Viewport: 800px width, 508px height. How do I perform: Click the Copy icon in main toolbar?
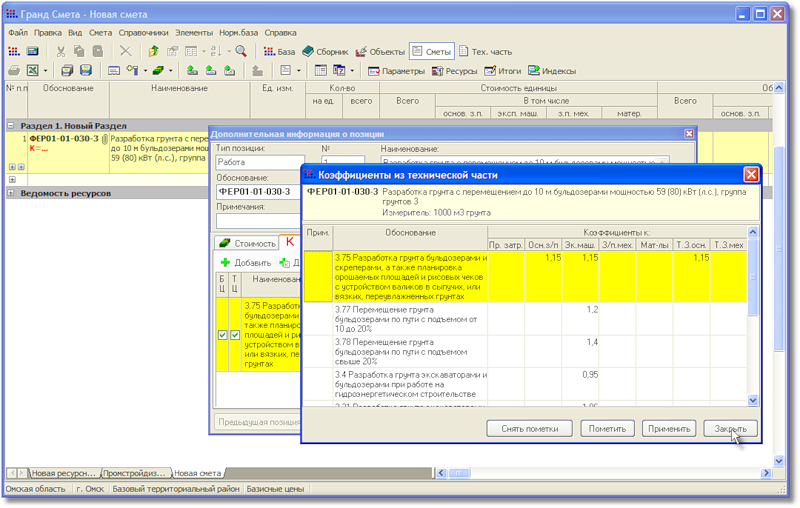point(79,52)
